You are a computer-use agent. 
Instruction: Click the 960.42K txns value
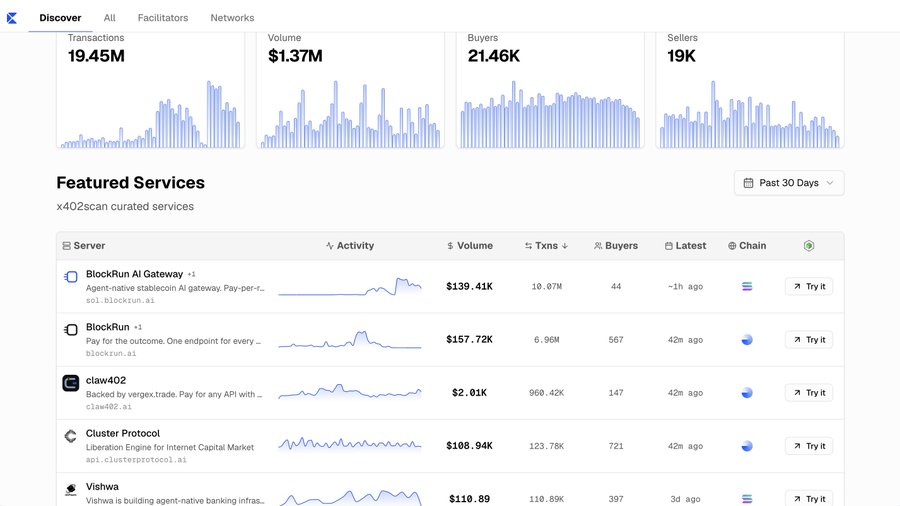point(546,393)
